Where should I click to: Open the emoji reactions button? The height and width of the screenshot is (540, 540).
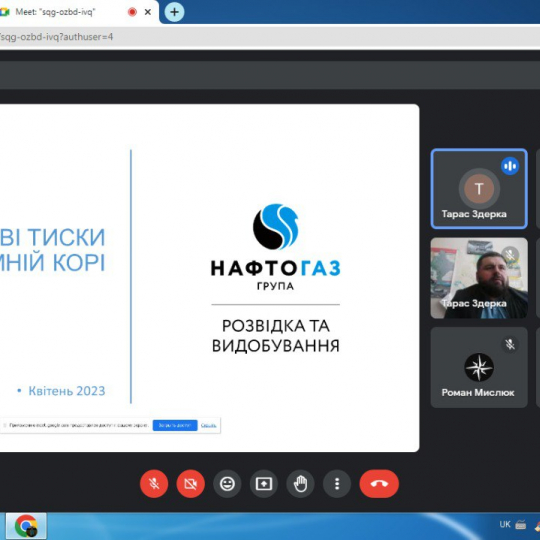tap(227, 484)
